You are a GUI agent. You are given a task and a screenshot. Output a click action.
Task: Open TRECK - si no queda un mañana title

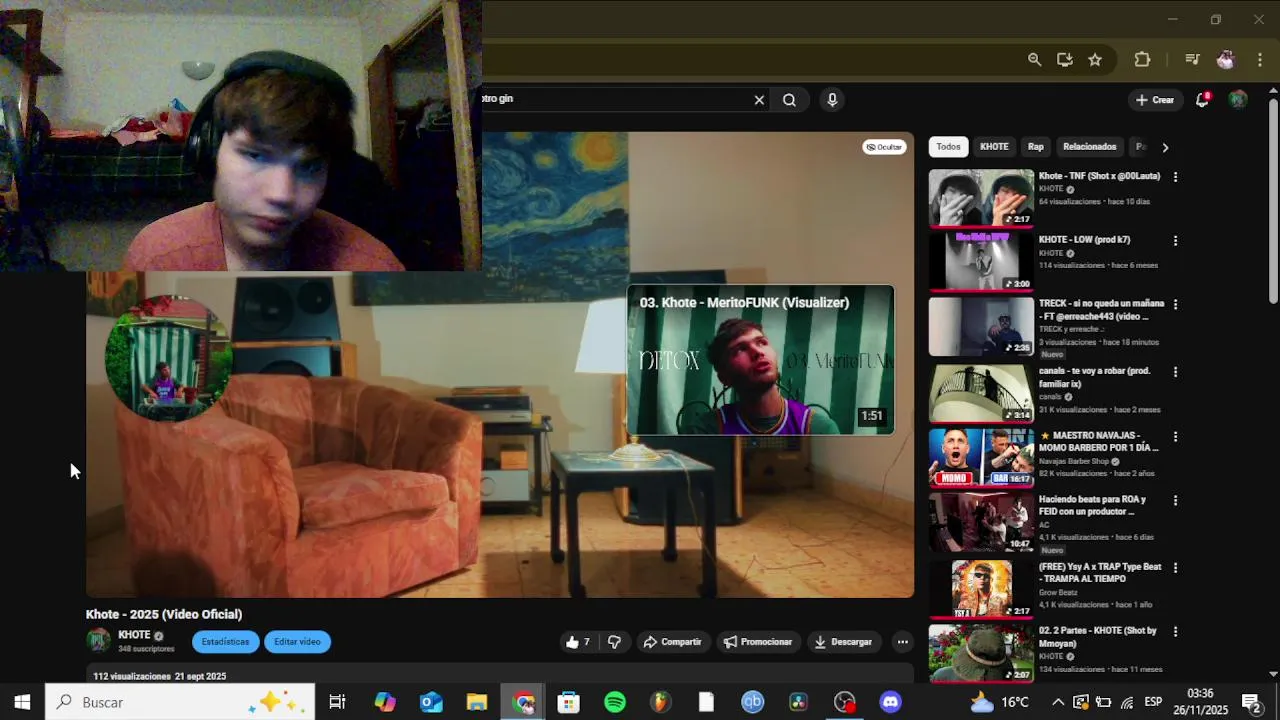pos(1101,310)
